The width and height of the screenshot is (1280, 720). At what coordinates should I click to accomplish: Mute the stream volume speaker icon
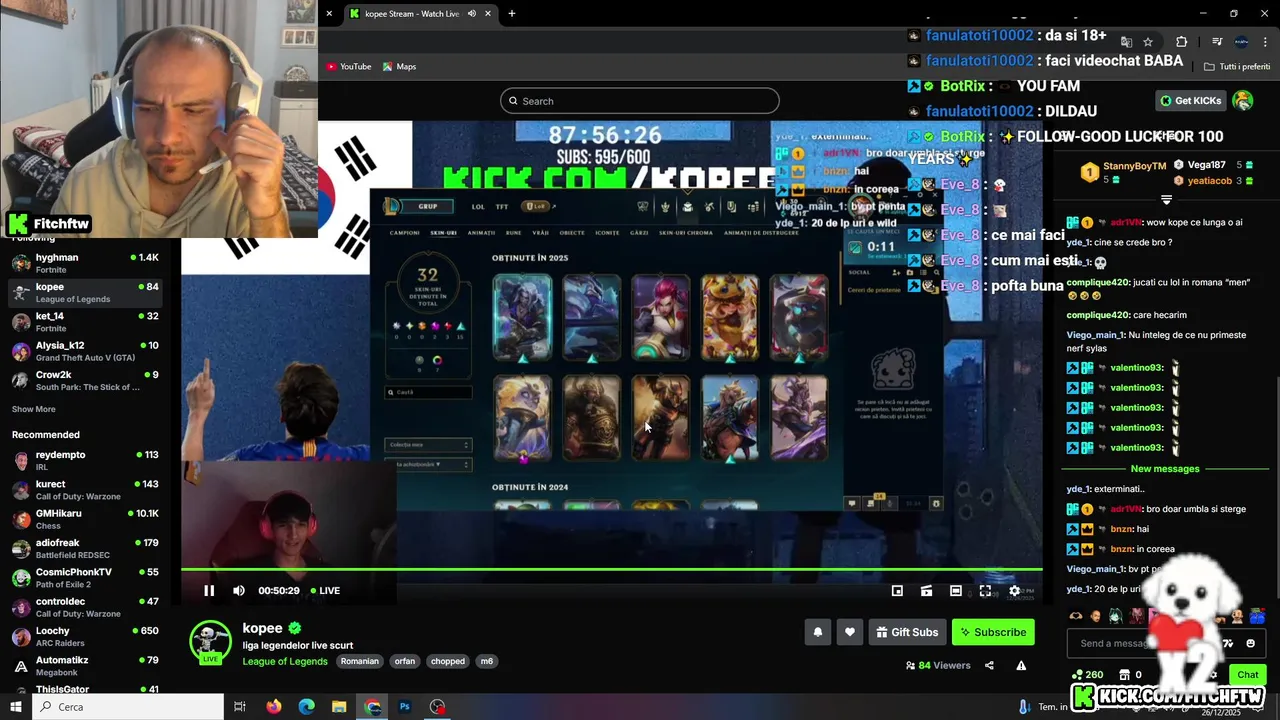tap(239, 591)
